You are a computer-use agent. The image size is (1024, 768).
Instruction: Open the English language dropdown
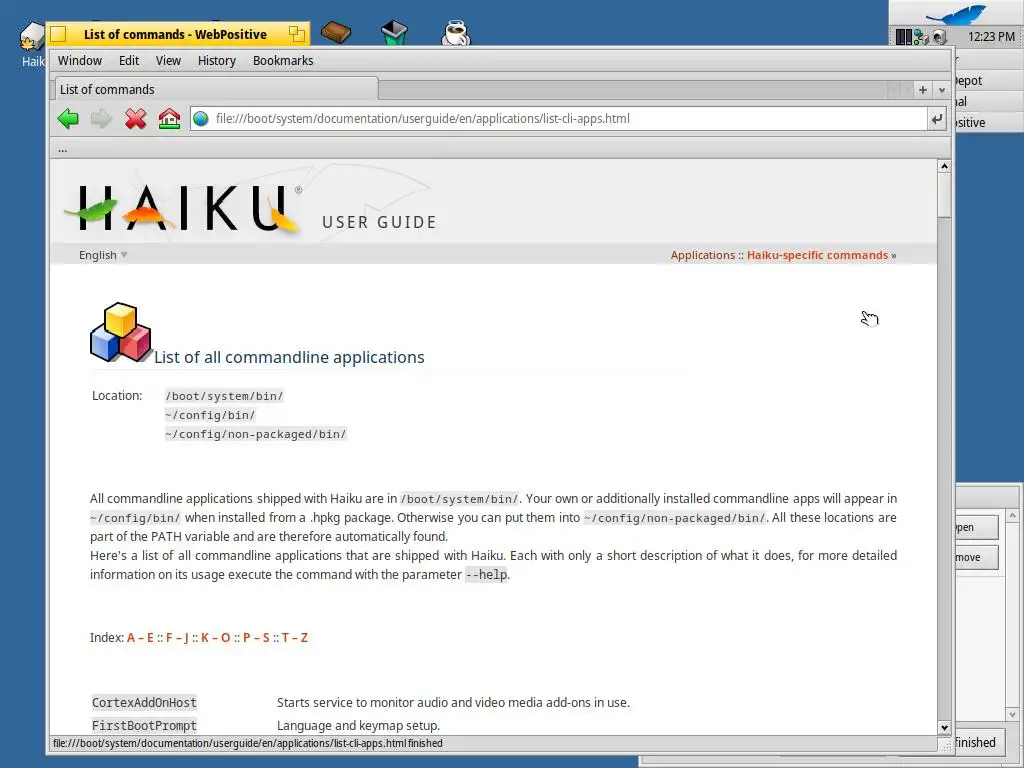(x=103, y=255)
